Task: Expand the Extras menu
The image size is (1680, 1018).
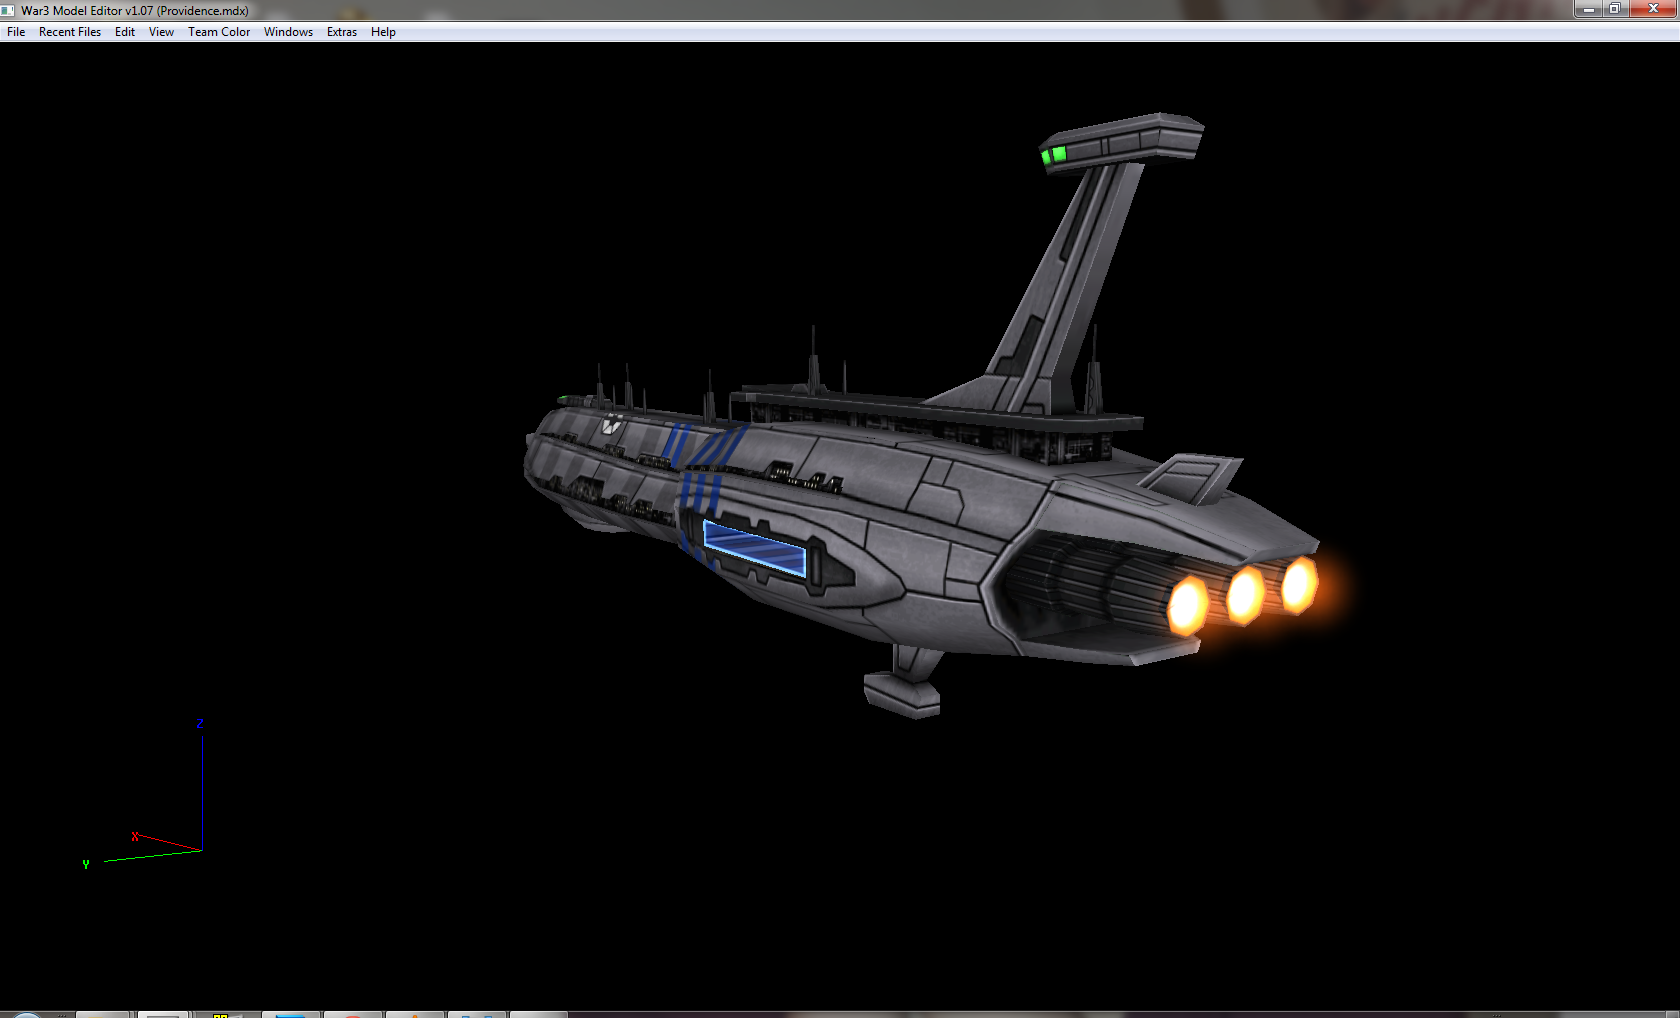Action: click(x=342, y=32)
